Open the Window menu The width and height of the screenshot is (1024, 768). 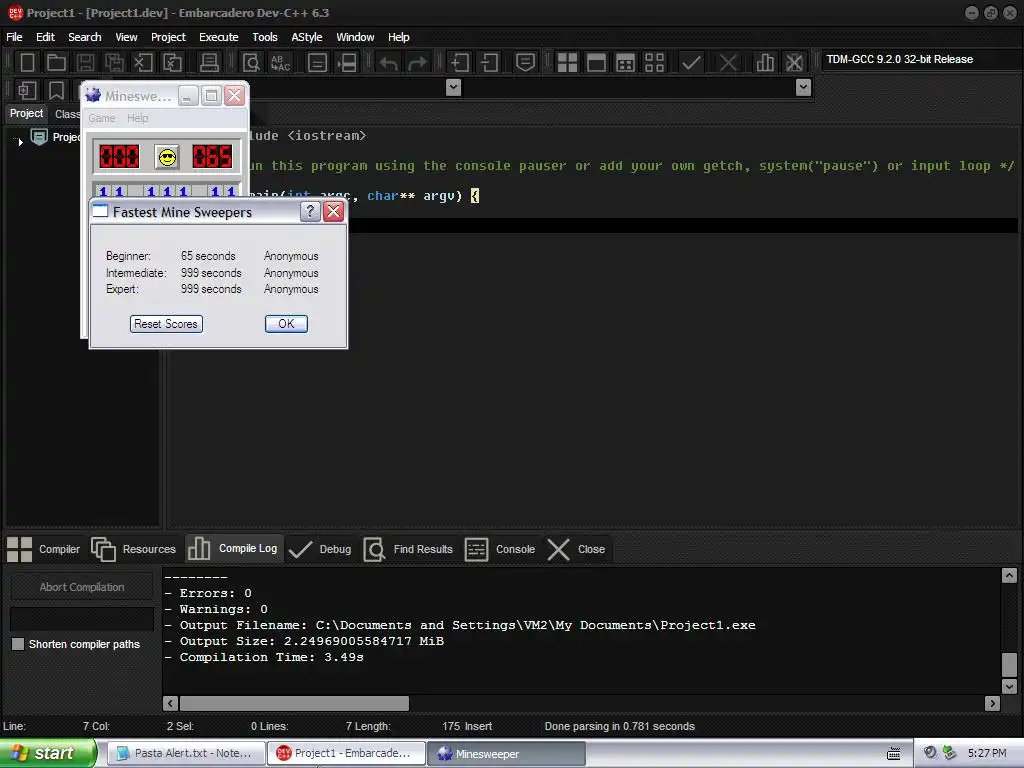[x=355, y=37]
